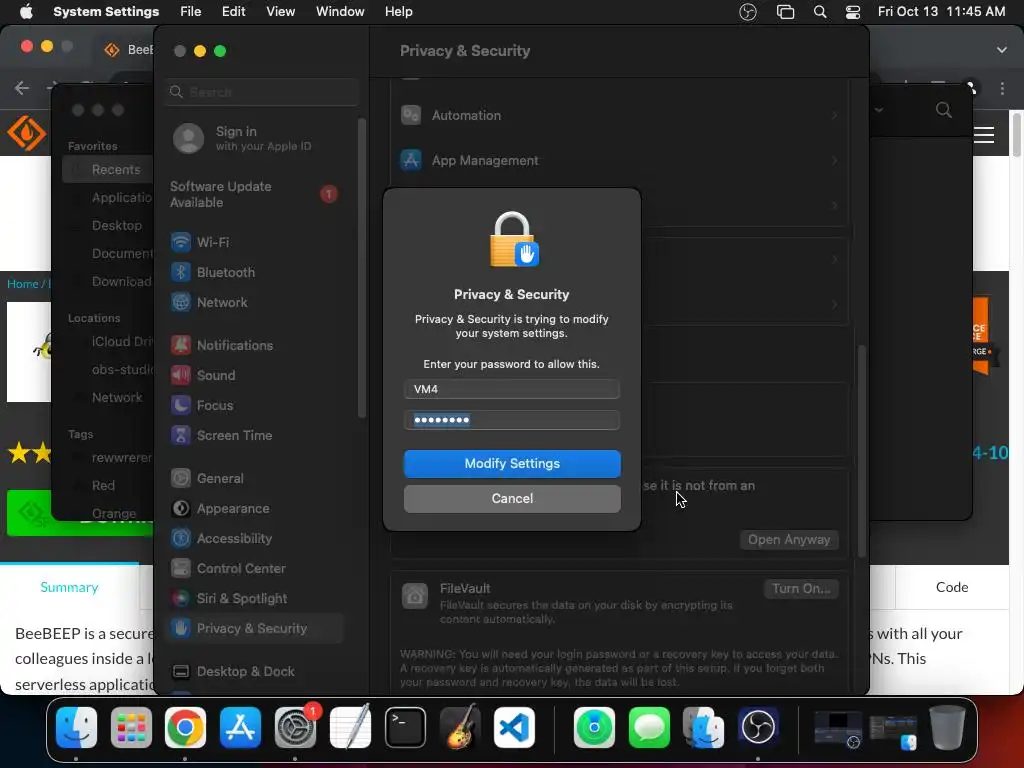Open Google Chrome from the Dock
The height and width of the screenshot is (768, 1024).
[185, 727]
